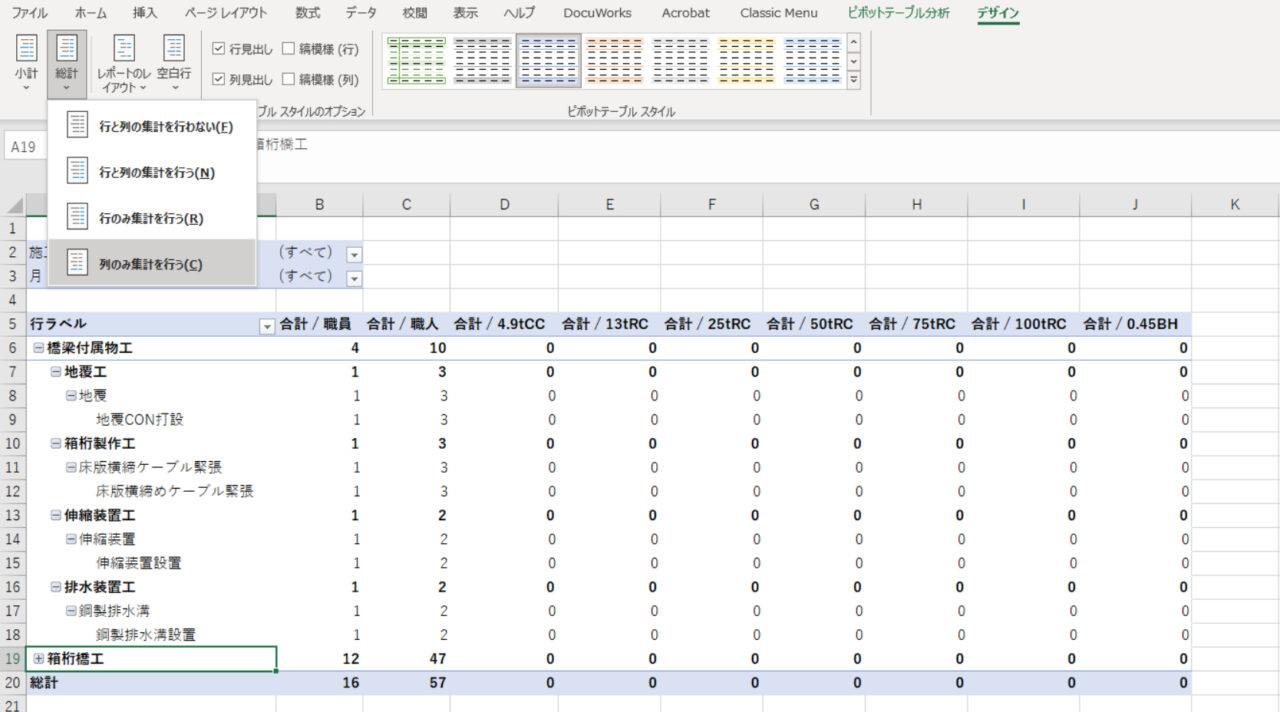Viewport: 1280px width, 712px height.
Task: Switch to the データ tab
Action: pos(361,13)
